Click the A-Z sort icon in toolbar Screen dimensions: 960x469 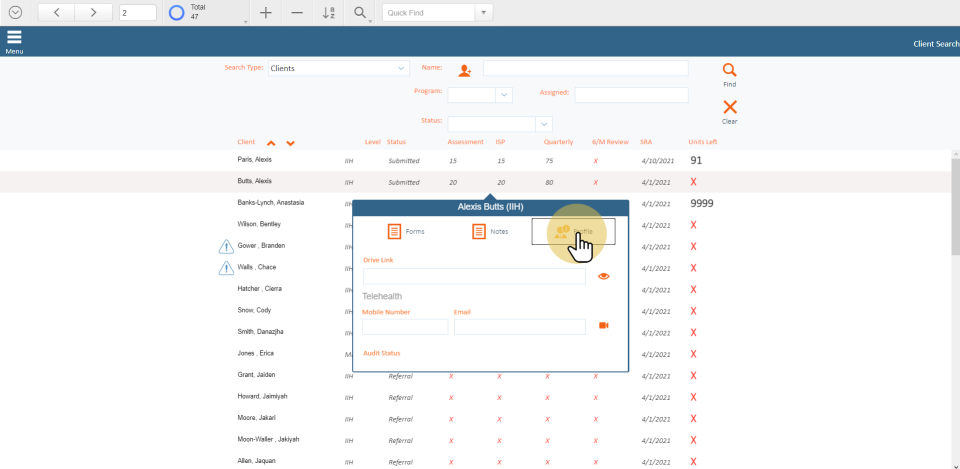329,13
